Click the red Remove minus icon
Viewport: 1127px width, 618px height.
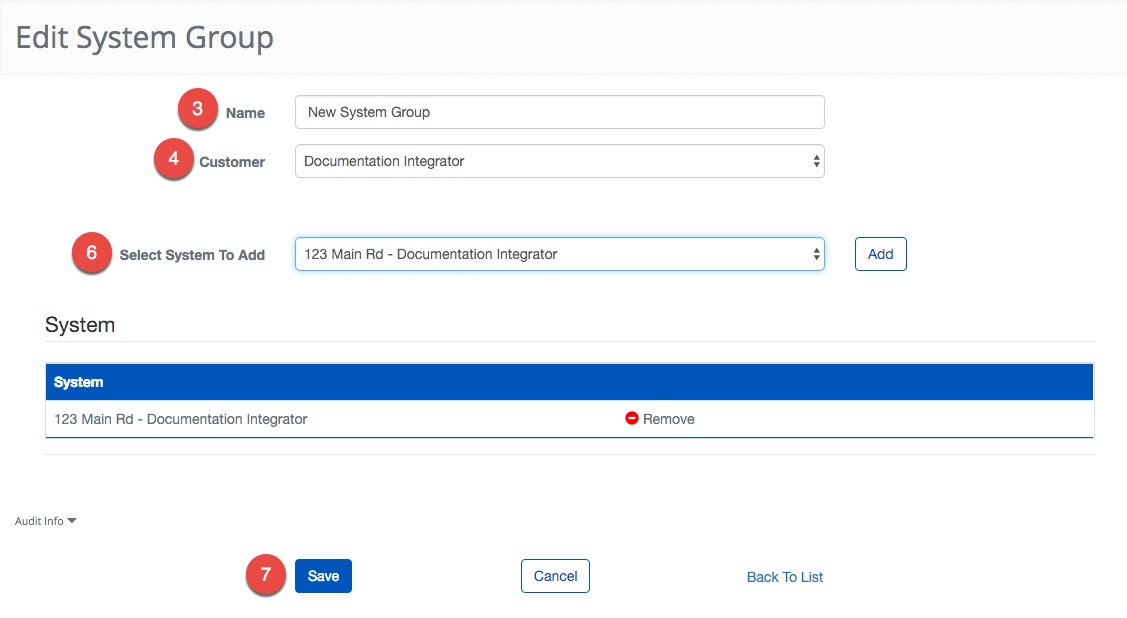pos(631,418)
